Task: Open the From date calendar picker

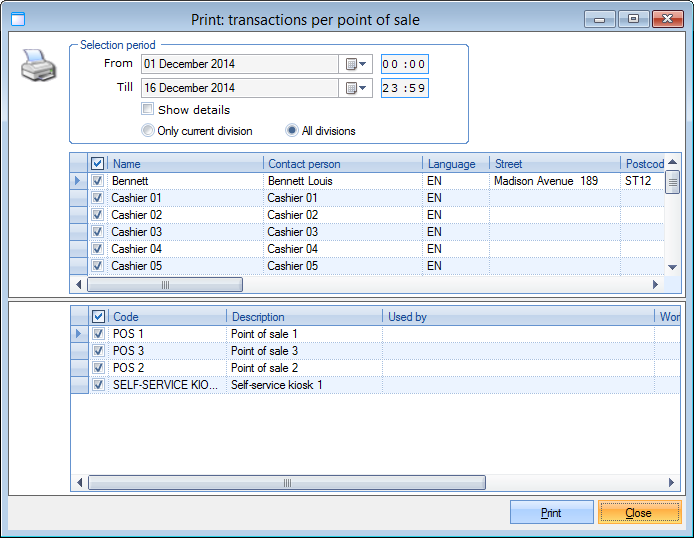Action: tap(356, 64)
